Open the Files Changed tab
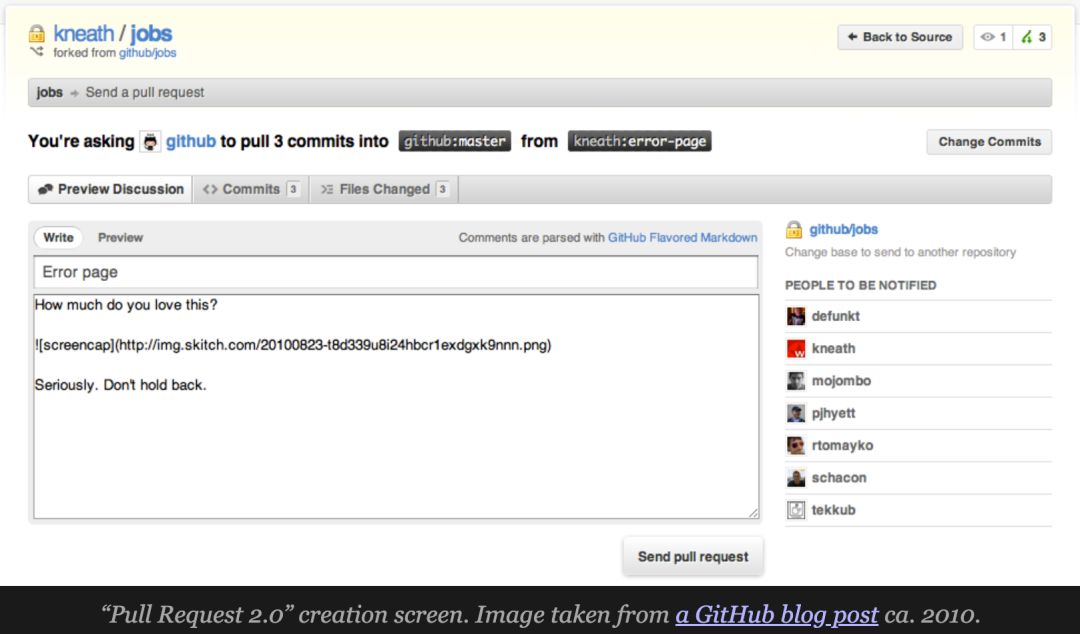The image size is (1080, 634). pyautogui.click(x=384, y=190)
